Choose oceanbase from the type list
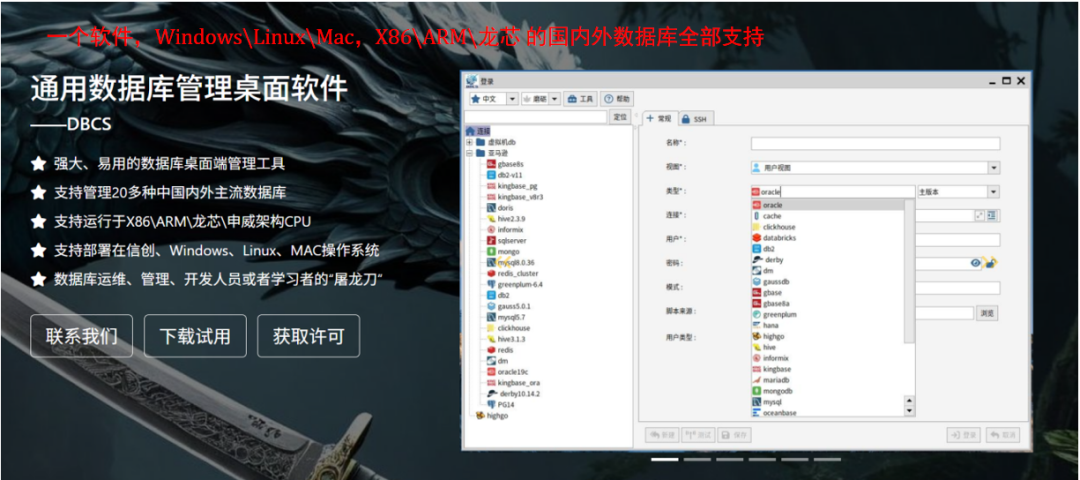The height and width of the screenshot is (480, 1080). 779,413
